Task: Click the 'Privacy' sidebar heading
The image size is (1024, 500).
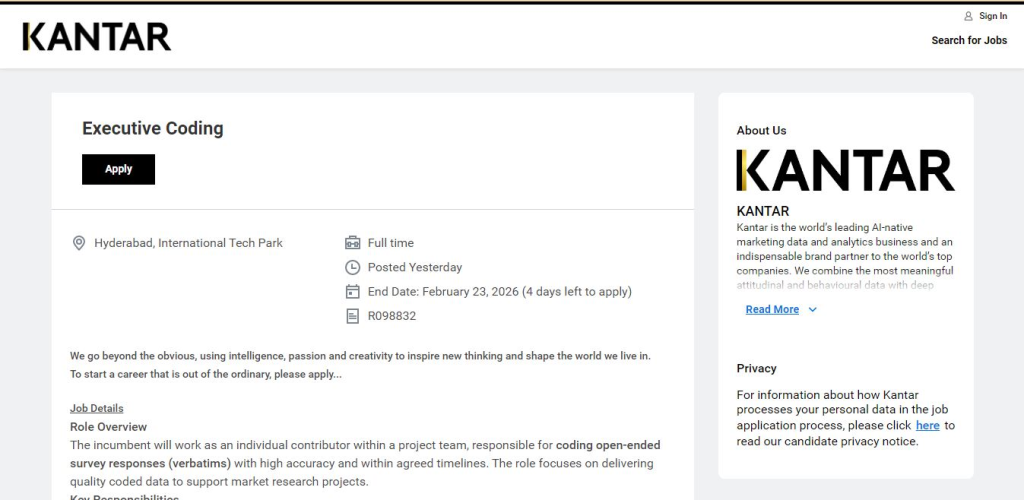Action: pos(756,368)
